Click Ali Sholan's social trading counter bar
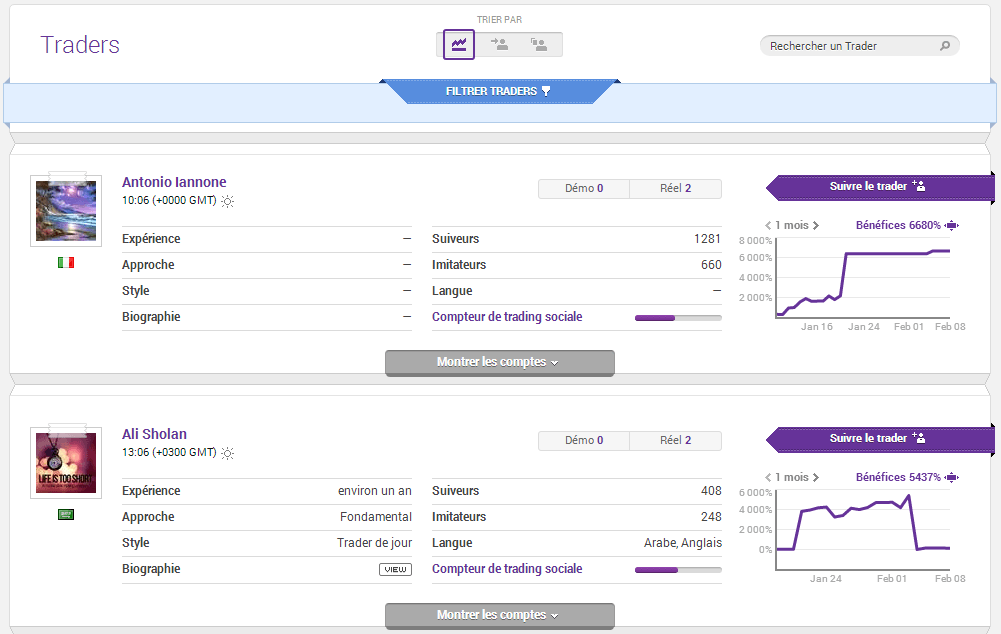This screenshot has height=634, width=1001. click(677, 570)
